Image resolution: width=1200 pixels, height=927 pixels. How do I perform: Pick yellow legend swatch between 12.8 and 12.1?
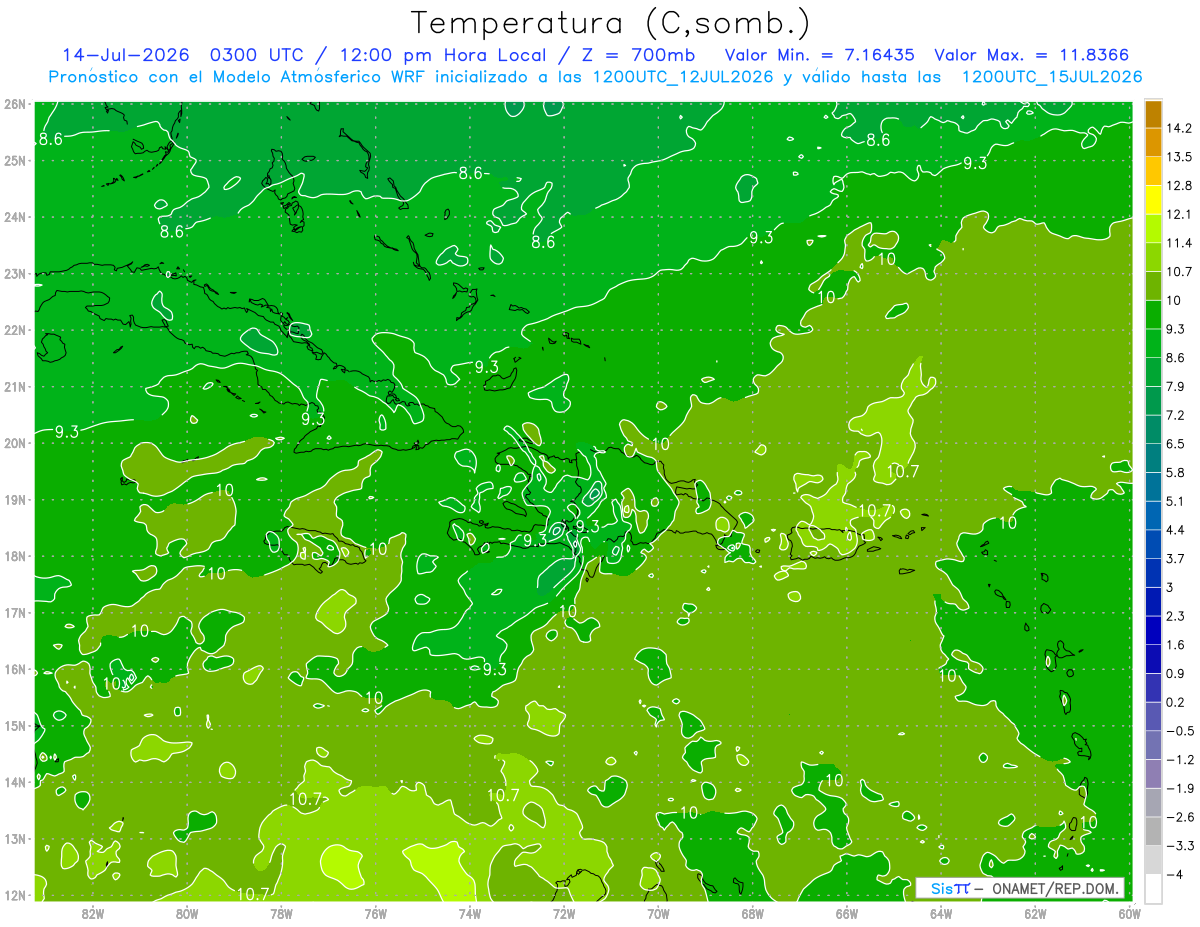click(1153, 200)
